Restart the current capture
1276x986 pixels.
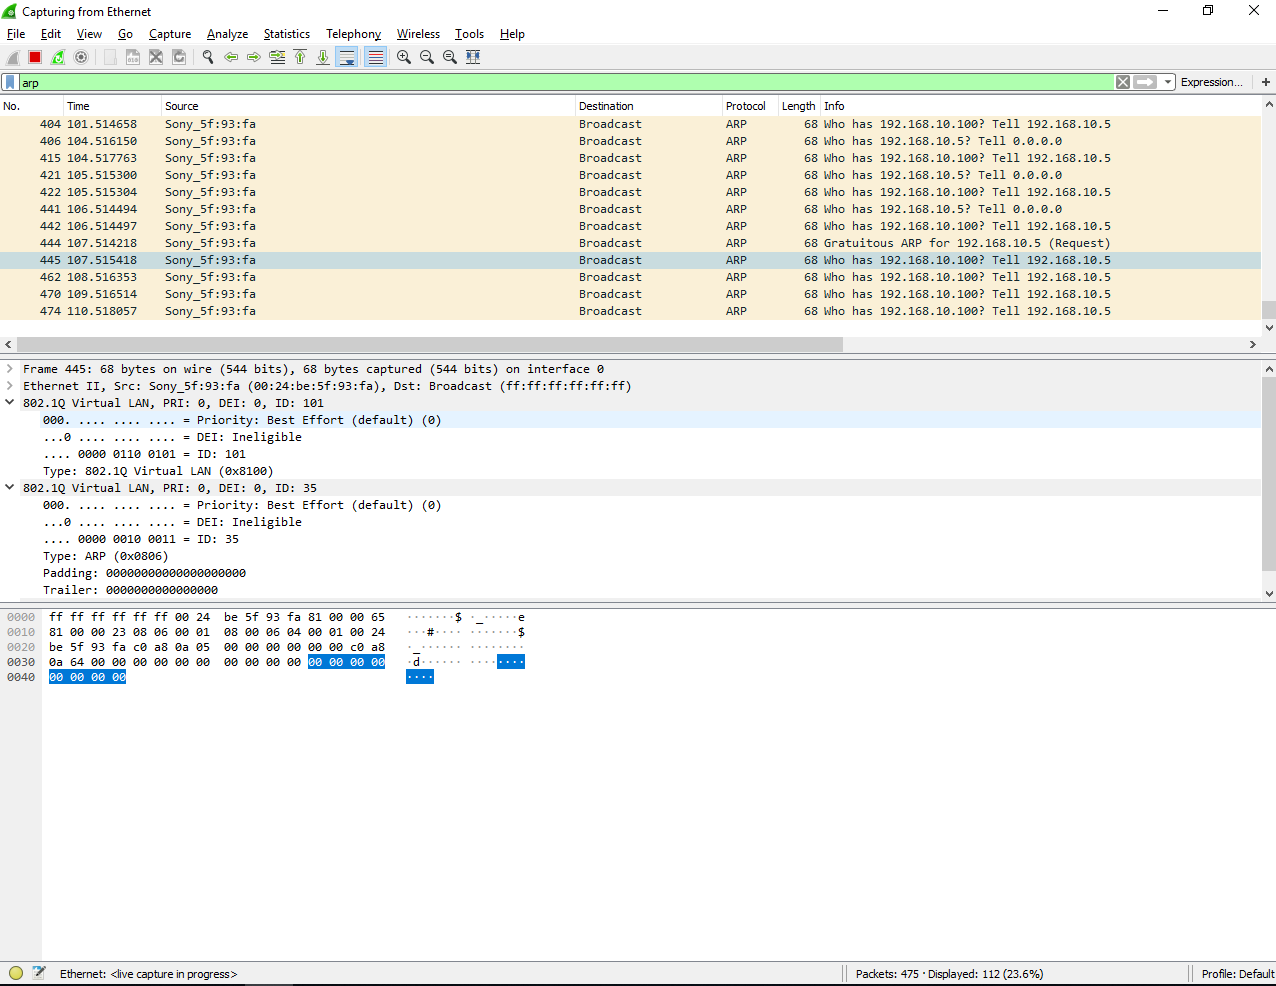pyautogui.click(x=58, y=57)
